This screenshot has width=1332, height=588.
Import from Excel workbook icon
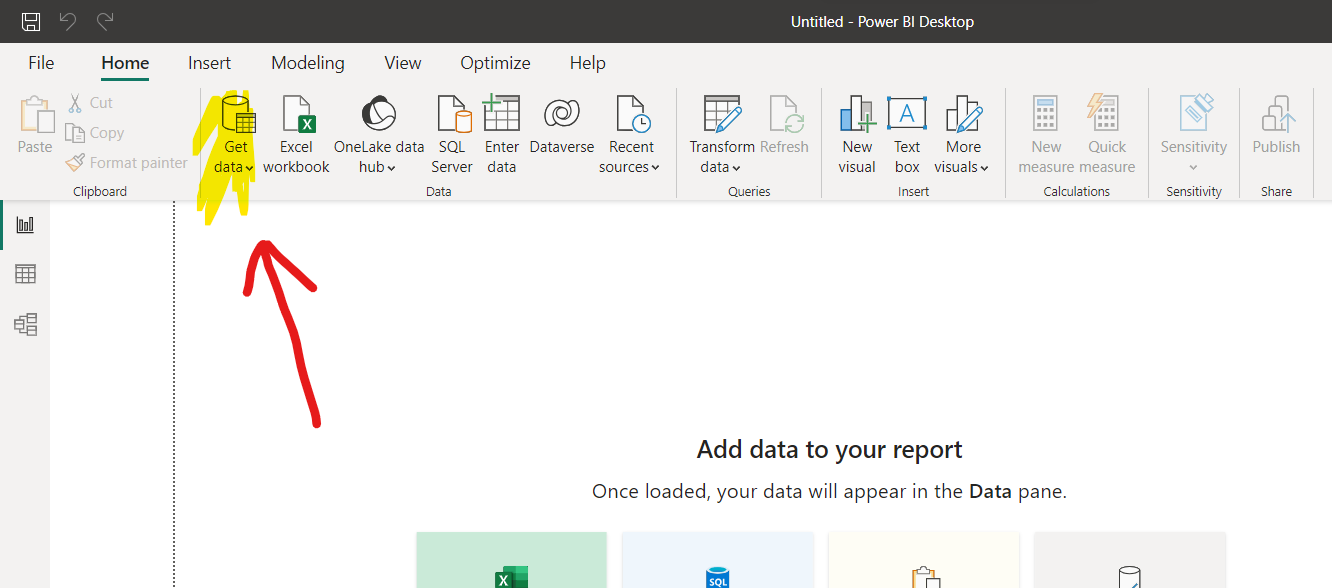(298, 114)
